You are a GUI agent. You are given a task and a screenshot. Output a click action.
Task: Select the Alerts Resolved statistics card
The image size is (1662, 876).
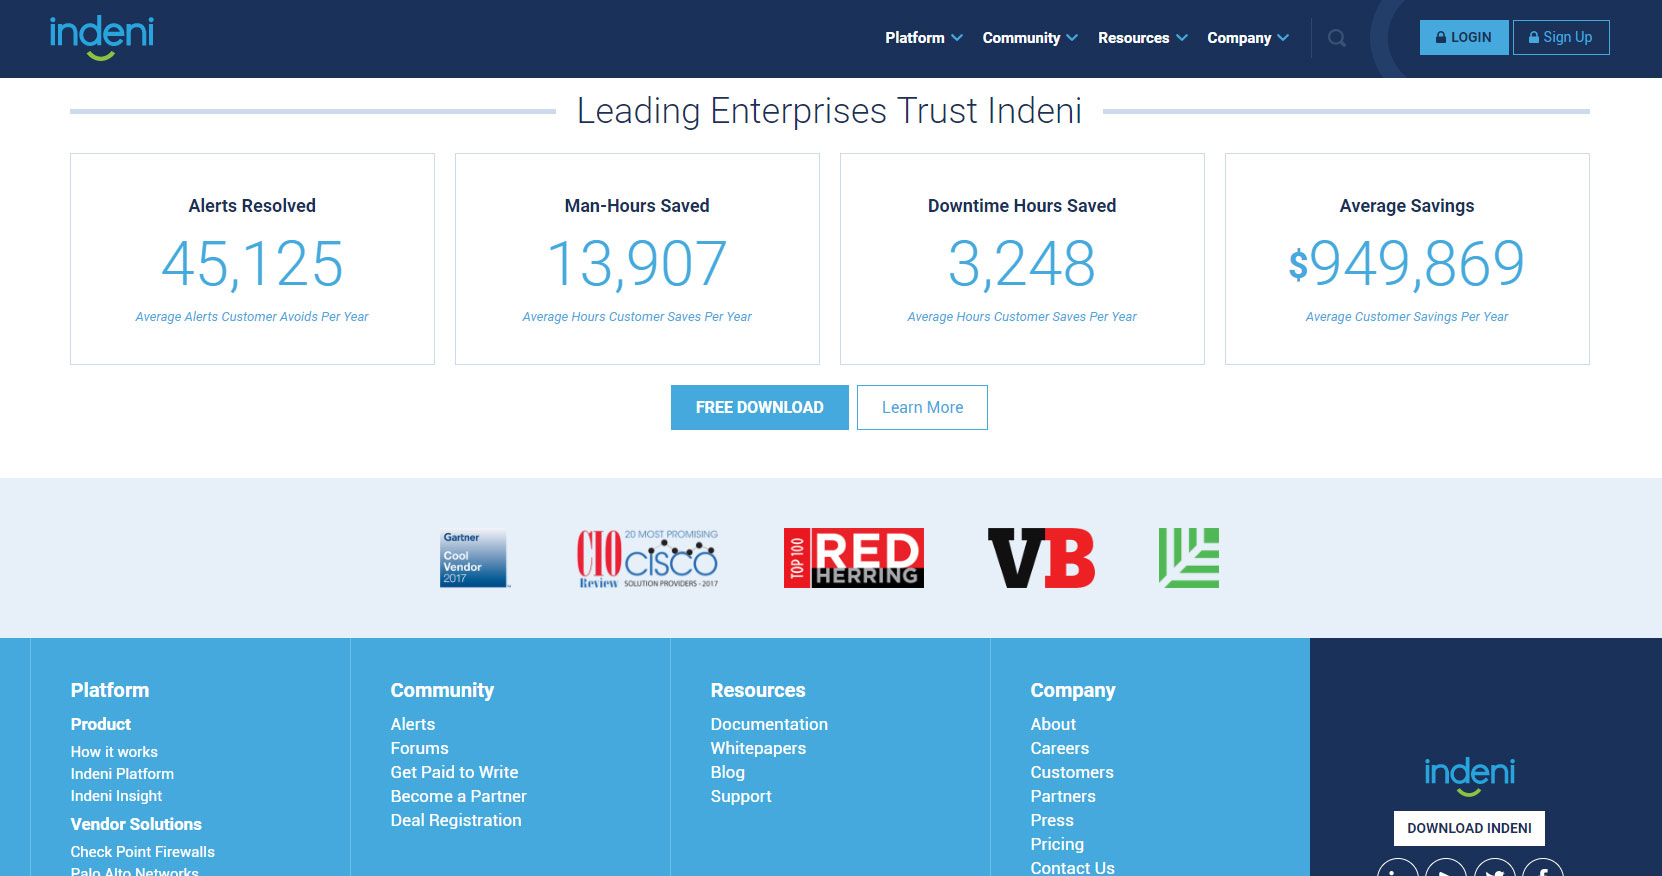pos(252,259)
